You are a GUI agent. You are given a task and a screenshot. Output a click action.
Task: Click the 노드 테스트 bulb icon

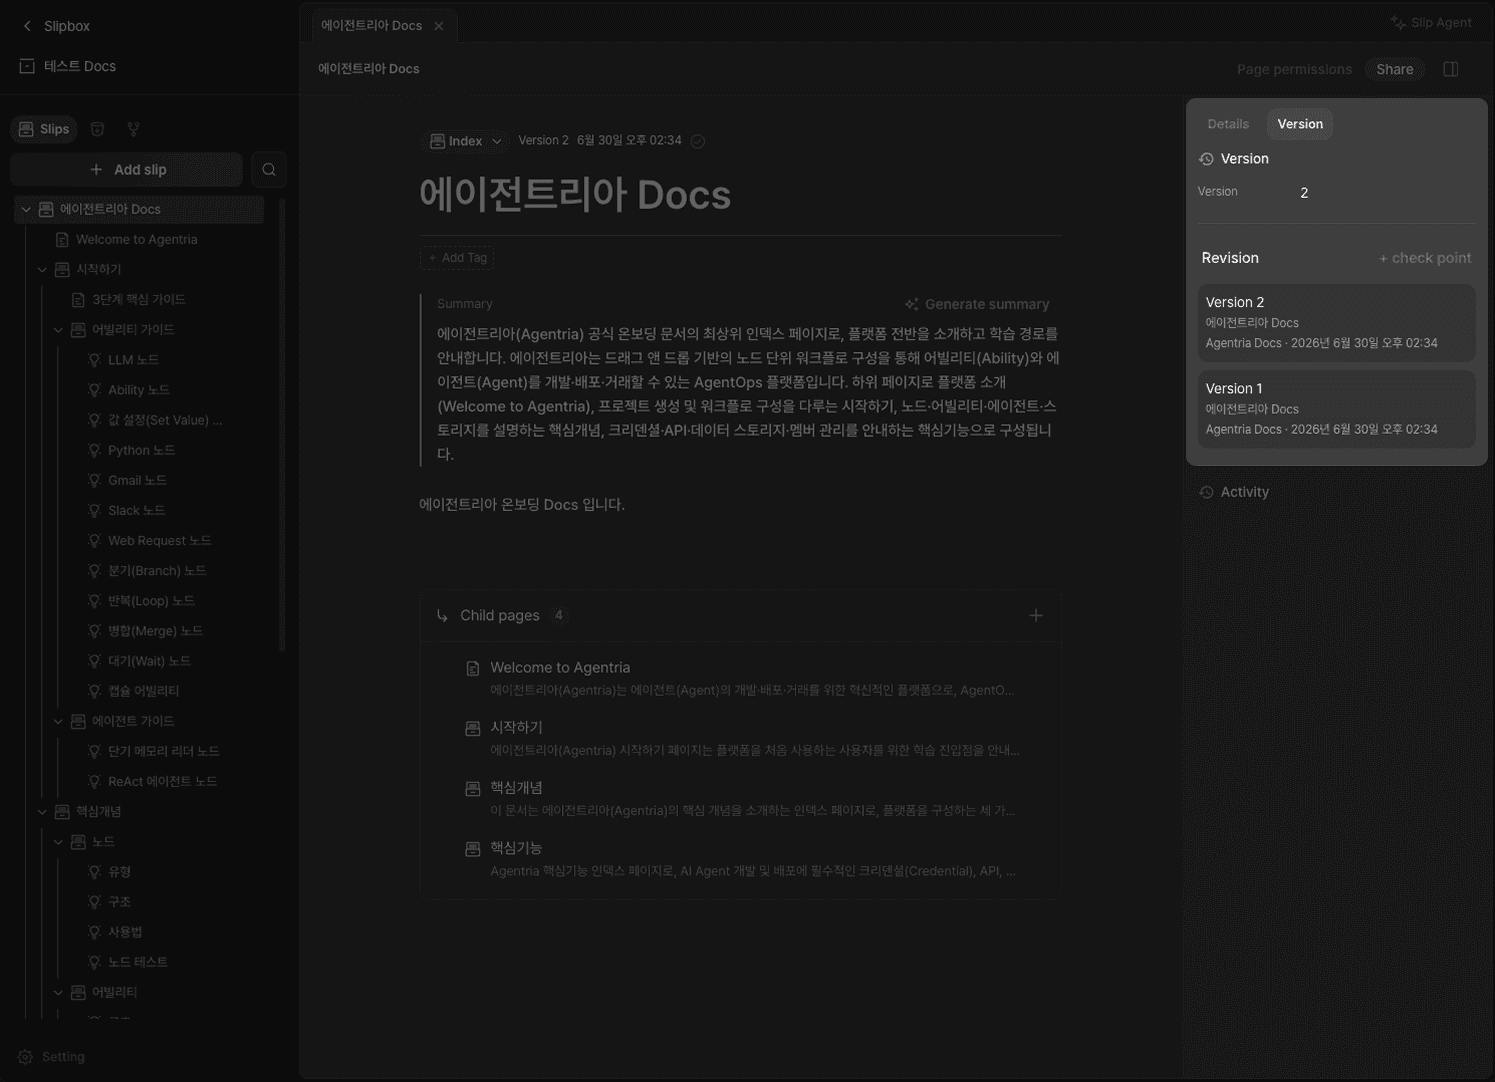click(94, 962)
